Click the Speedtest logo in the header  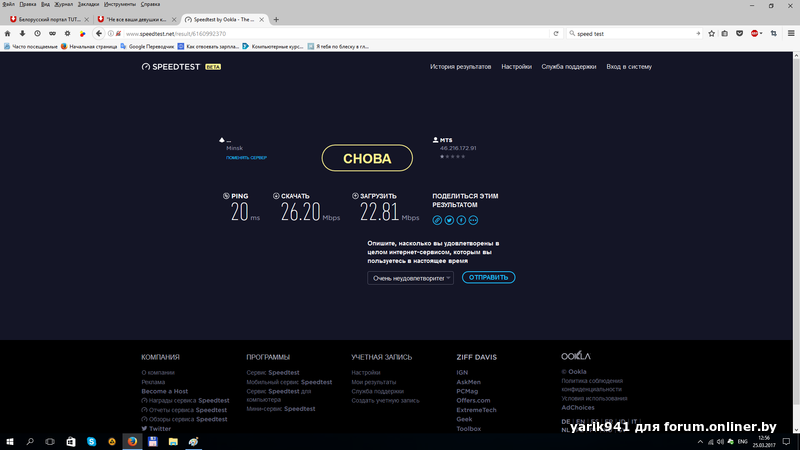pyautogui.click(x=180, y=67)
